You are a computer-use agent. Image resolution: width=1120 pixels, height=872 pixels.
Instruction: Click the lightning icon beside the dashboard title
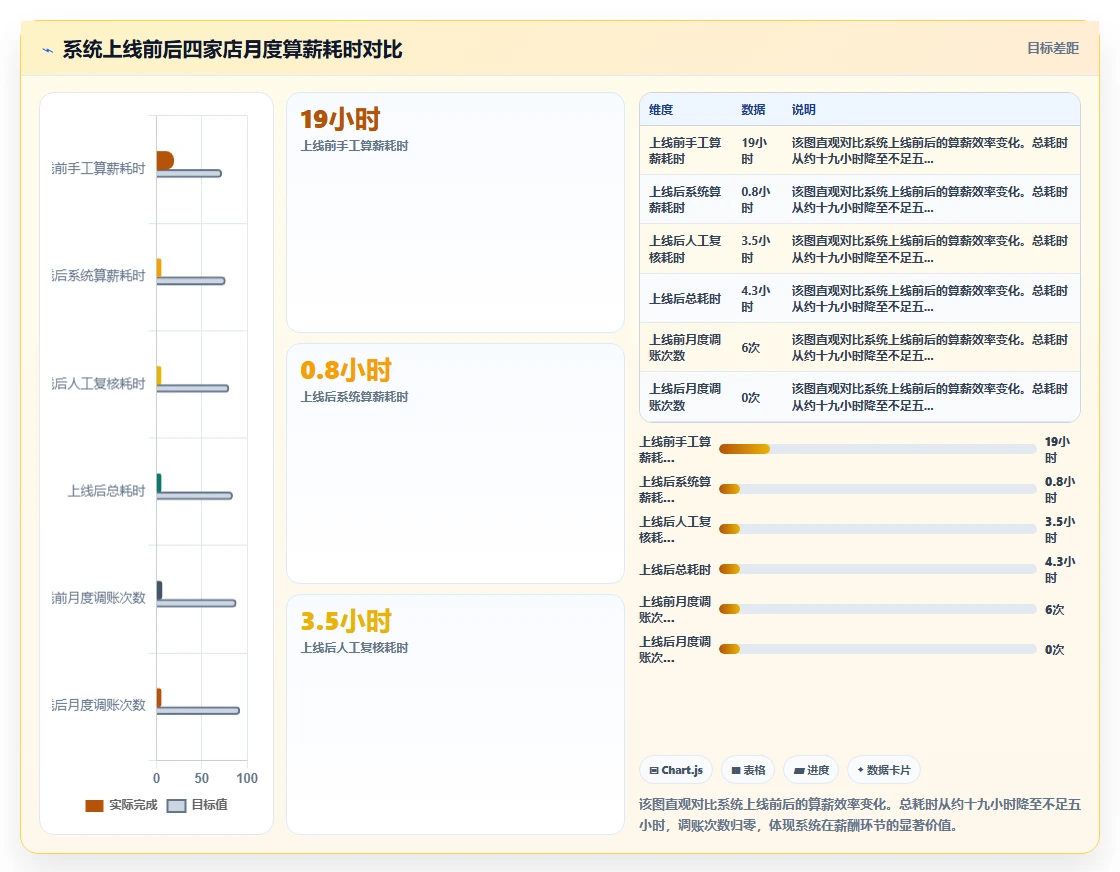[x=48, y=50]
